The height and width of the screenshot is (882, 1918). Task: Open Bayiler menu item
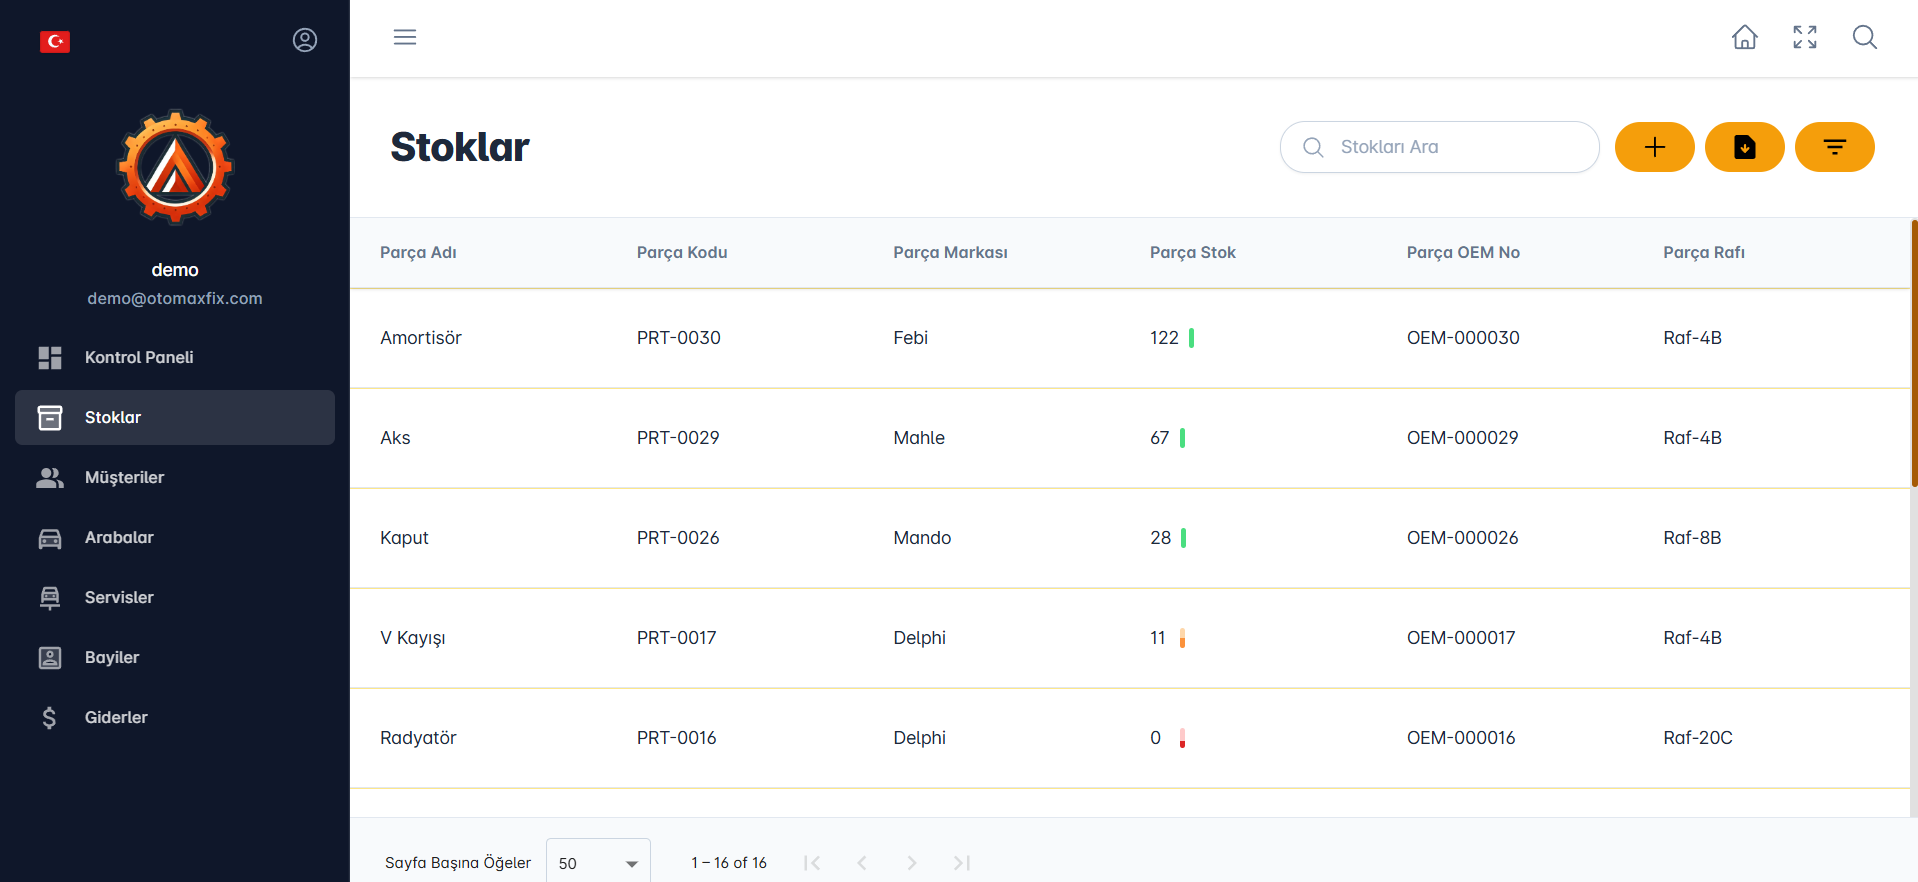[175, 658]
